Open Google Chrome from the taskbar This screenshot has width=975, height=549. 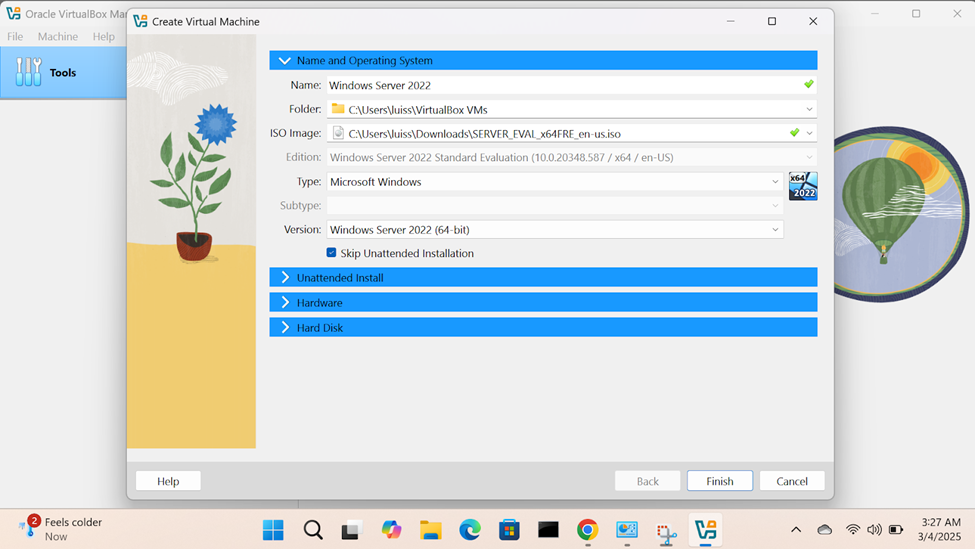point(587,530)
